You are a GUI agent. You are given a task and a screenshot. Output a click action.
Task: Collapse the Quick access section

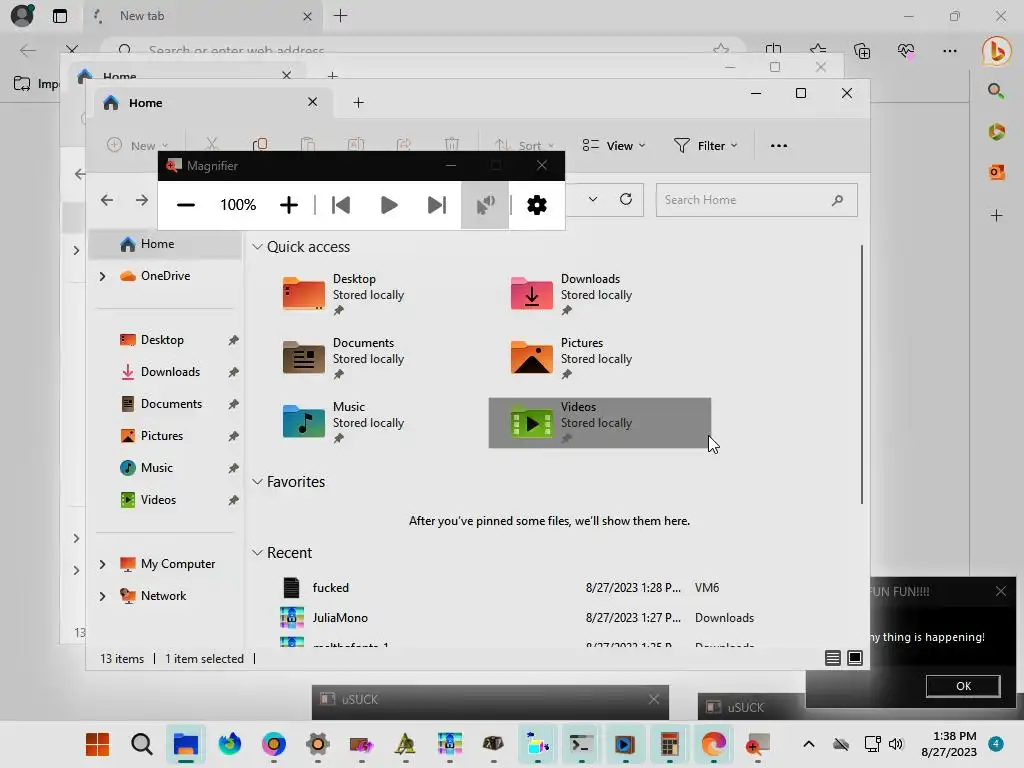[257, 247]
